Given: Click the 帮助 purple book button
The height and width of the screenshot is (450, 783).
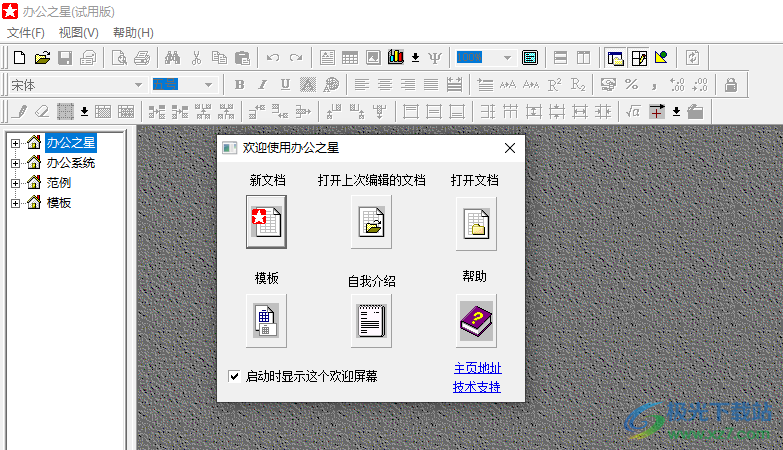Looking at the screenshot, I should coord(476,321).
